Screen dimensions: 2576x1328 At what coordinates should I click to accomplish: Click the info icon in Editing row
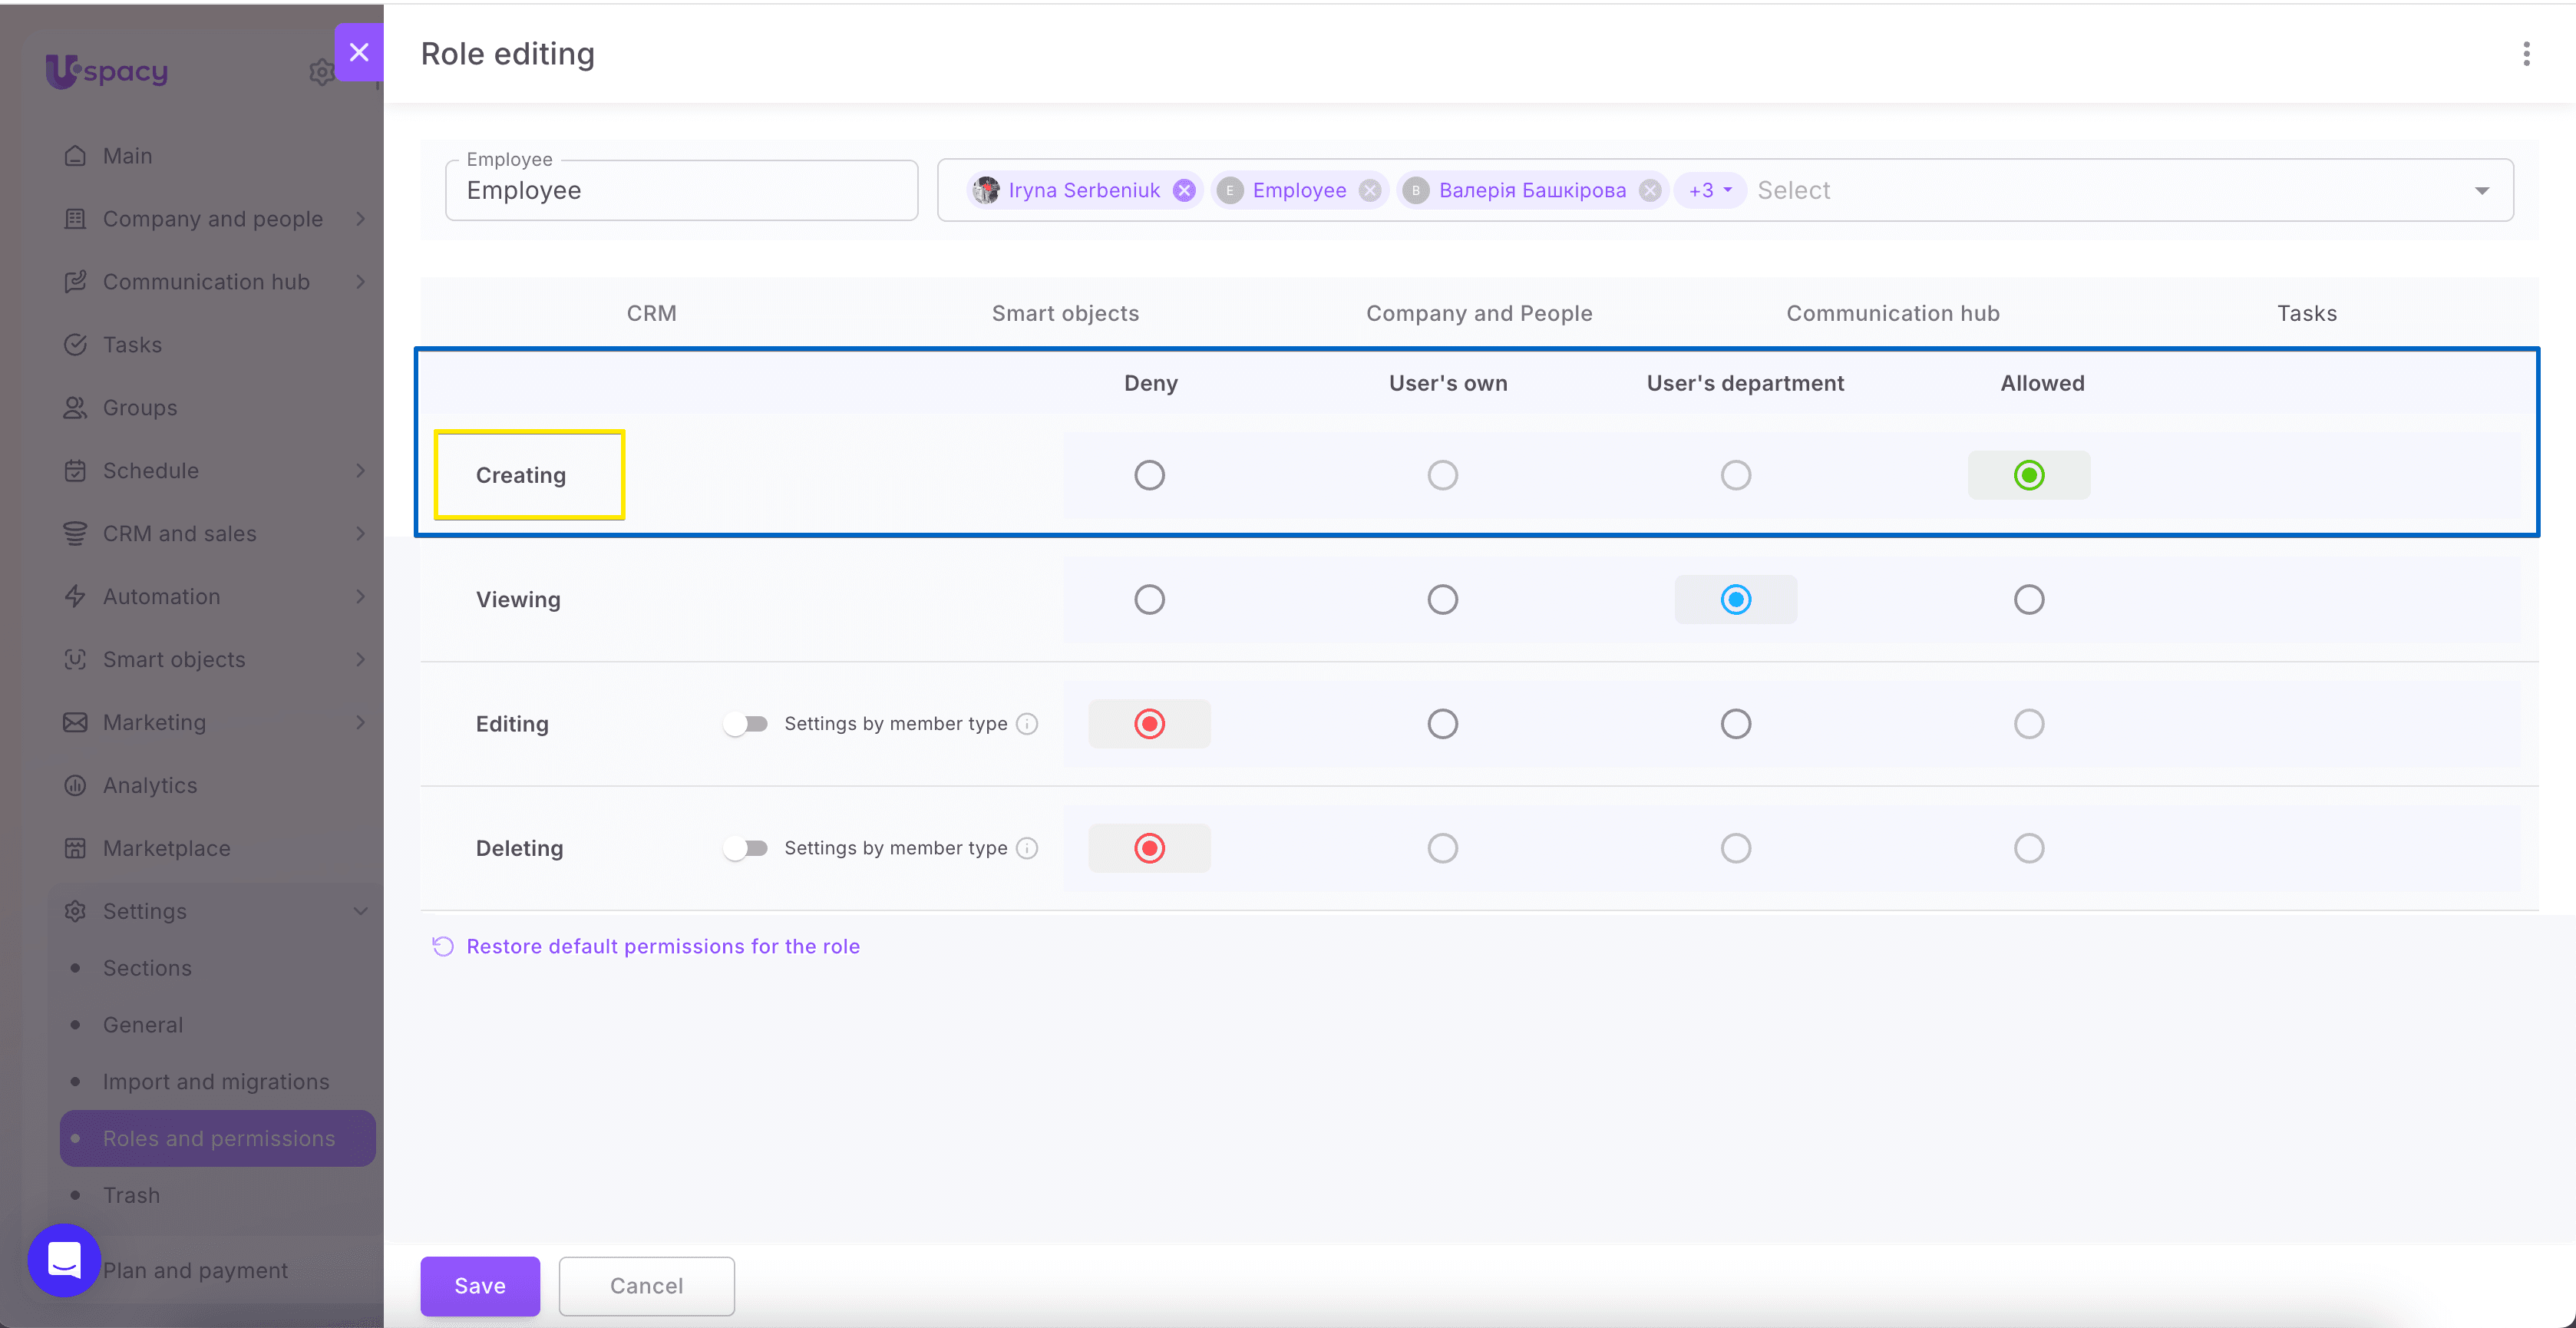pos(1027,724)
